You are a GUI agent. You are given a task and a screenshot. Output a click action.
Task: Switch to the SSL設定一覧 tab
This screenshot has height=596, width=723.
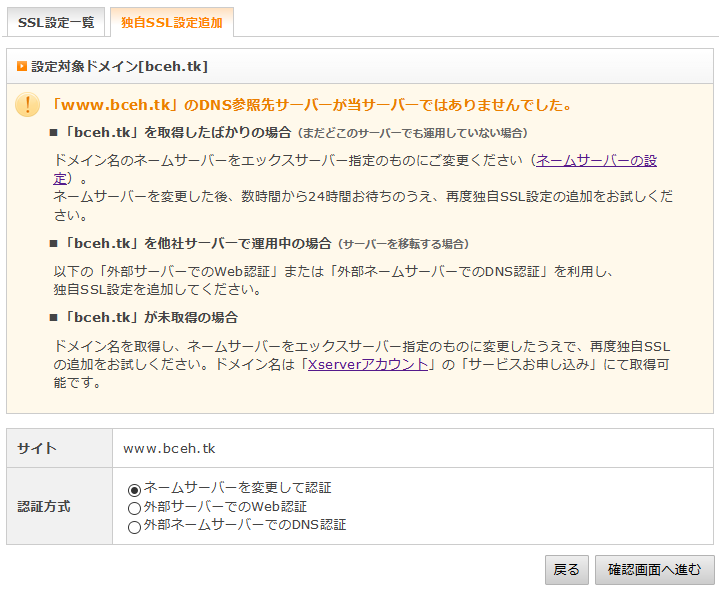pyautogui.click(x=56, y=22)
